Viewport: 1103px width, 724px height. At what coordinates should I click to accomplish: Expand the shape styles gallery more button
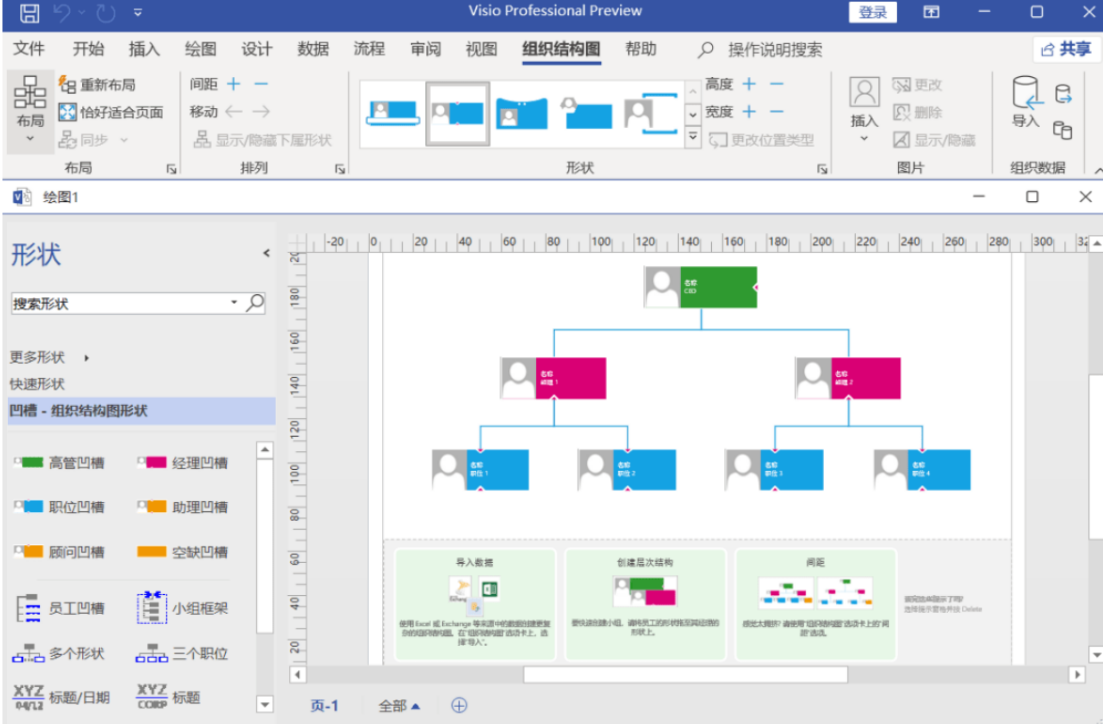[693, 137]
